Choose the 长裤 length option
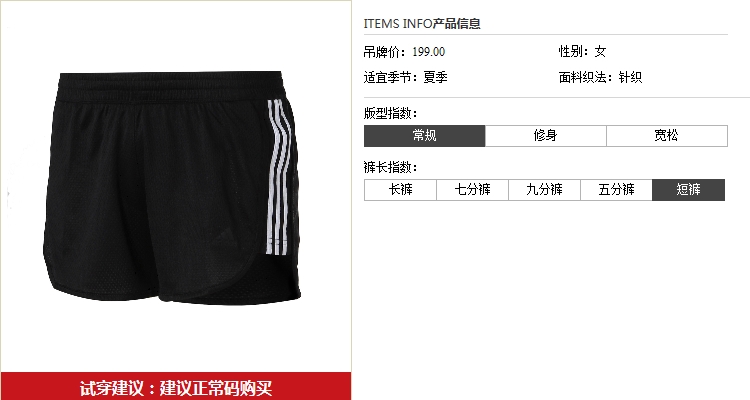Image resolution: width=750 pixels, height=400 pixels. click(400, 190)
